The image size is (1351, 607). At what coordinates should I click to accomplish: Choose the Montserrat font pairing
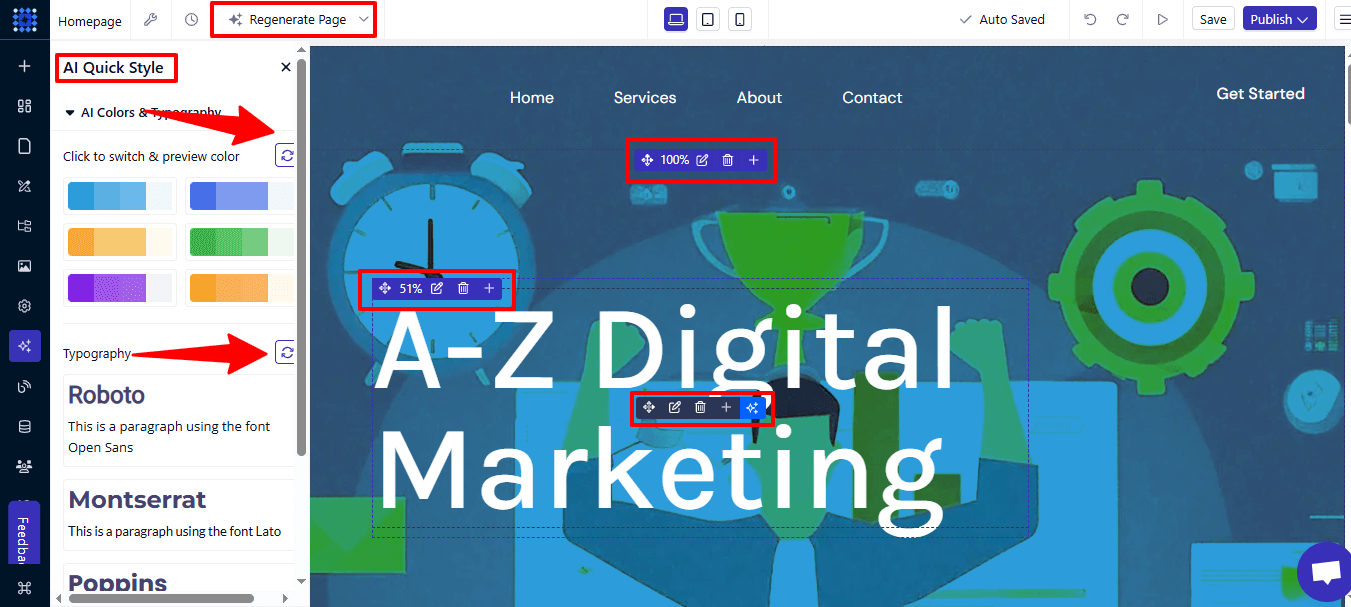(x=179, y=514)
